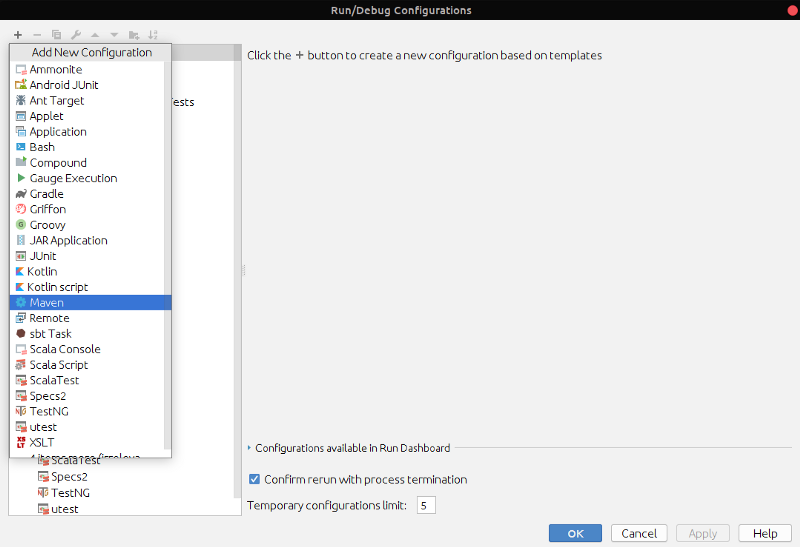Click the Help button

[x=765, y=533]
